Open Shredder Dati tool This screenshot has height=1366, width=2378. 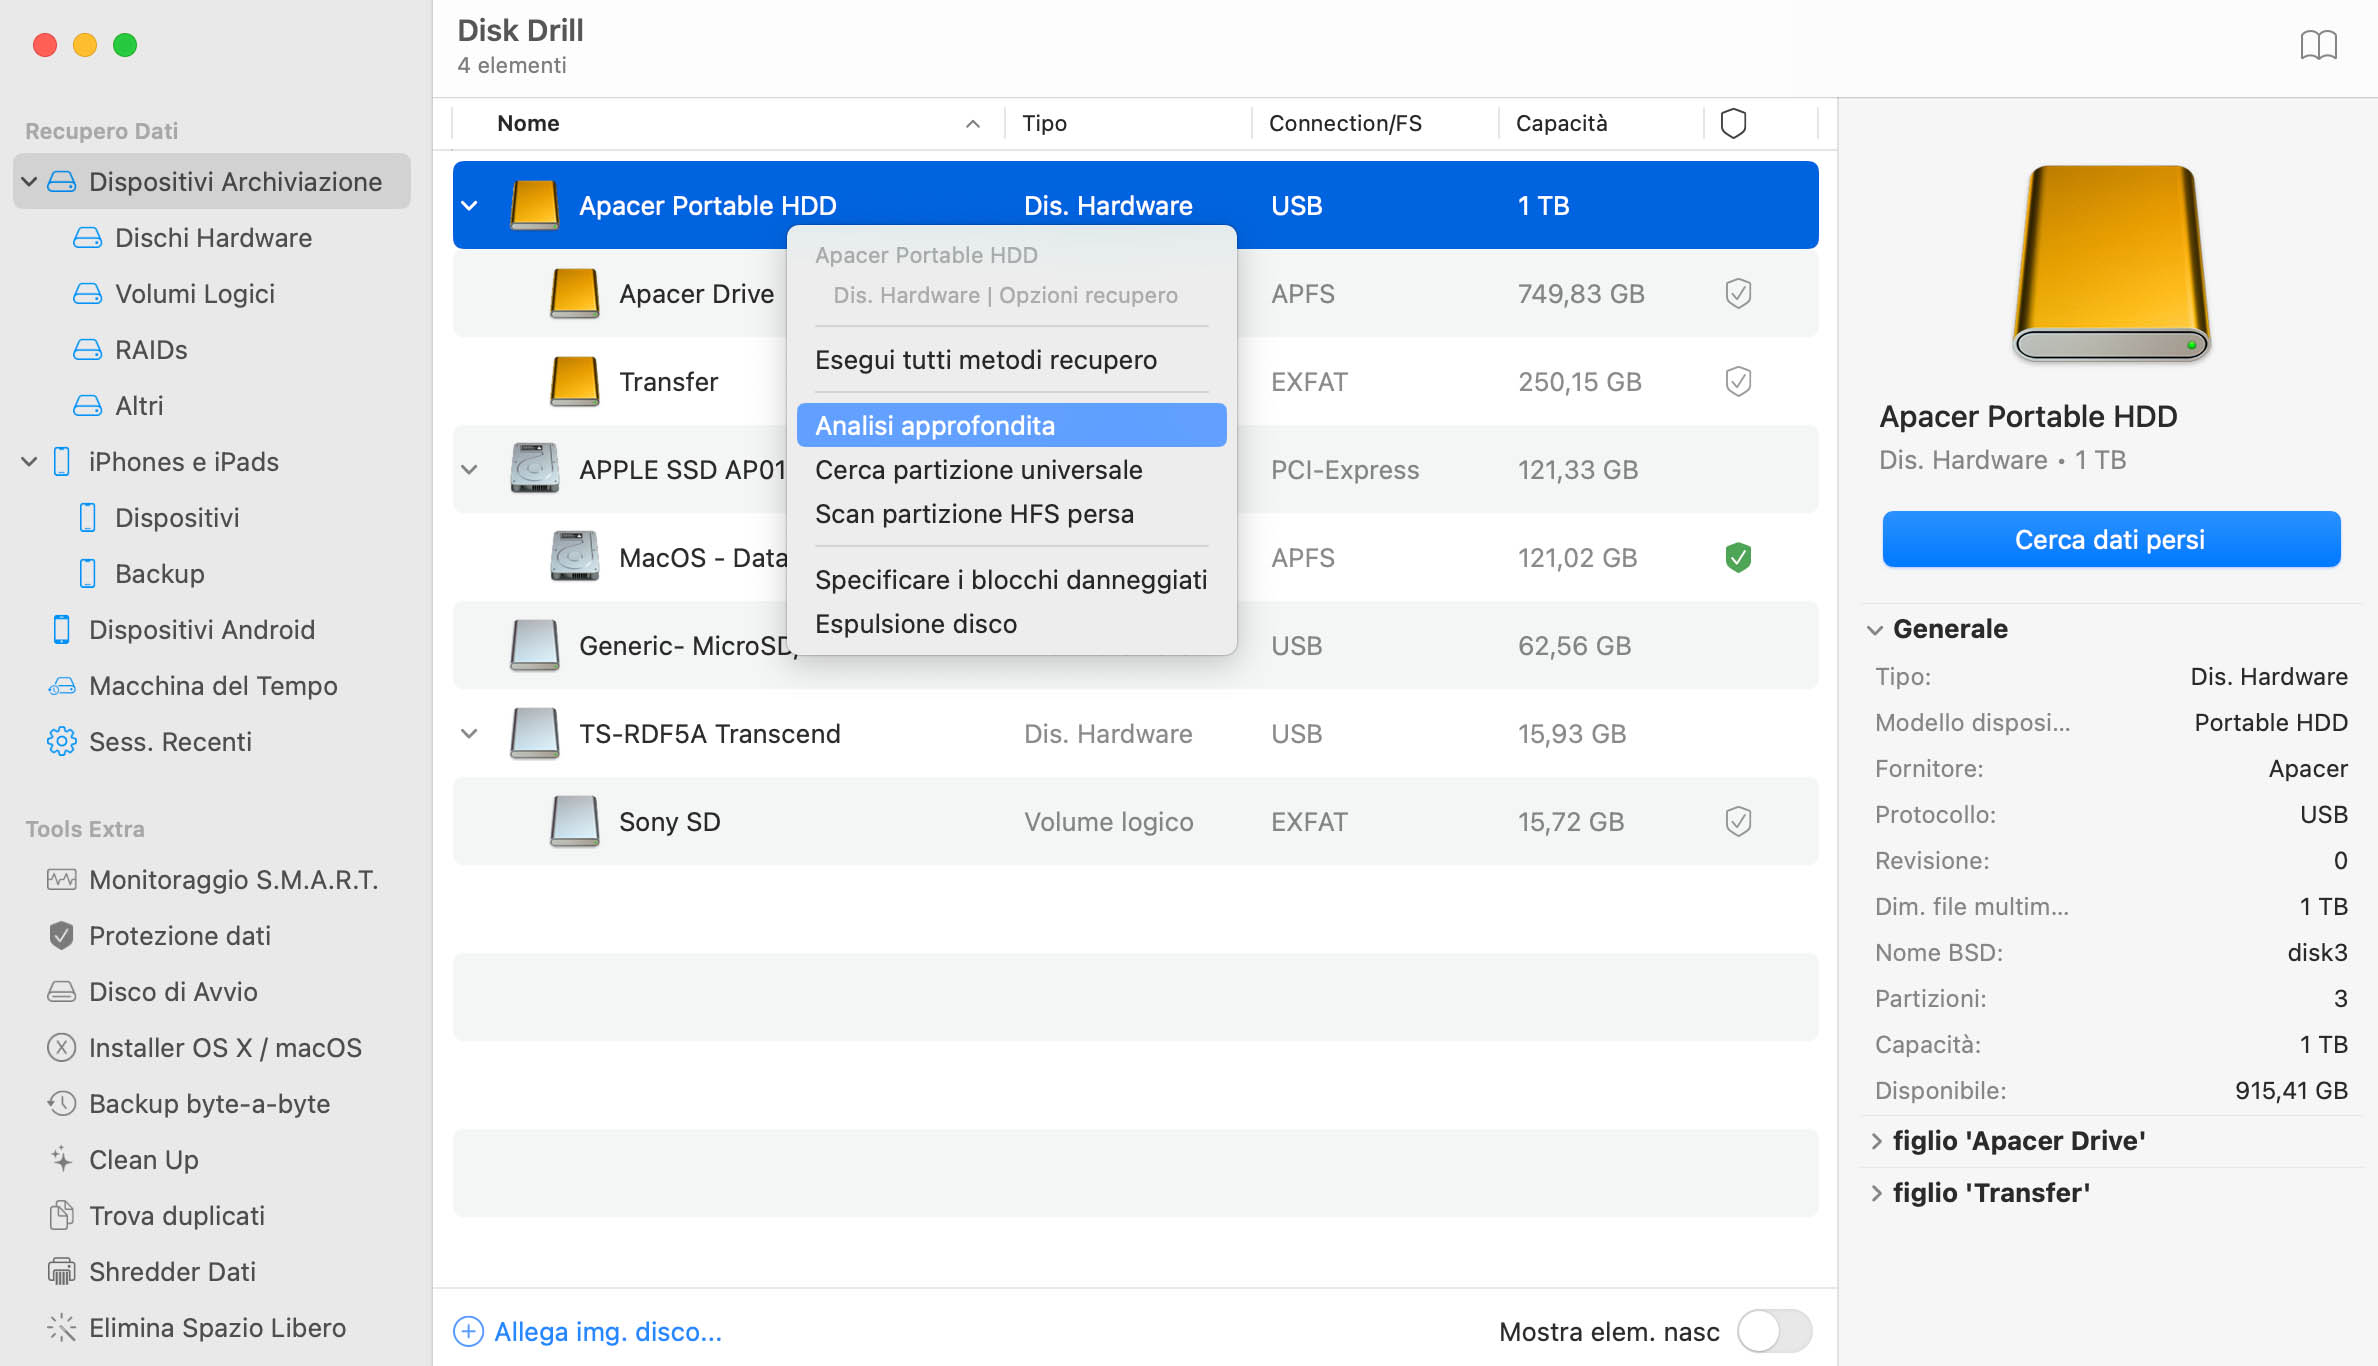tap(172, 1272)
